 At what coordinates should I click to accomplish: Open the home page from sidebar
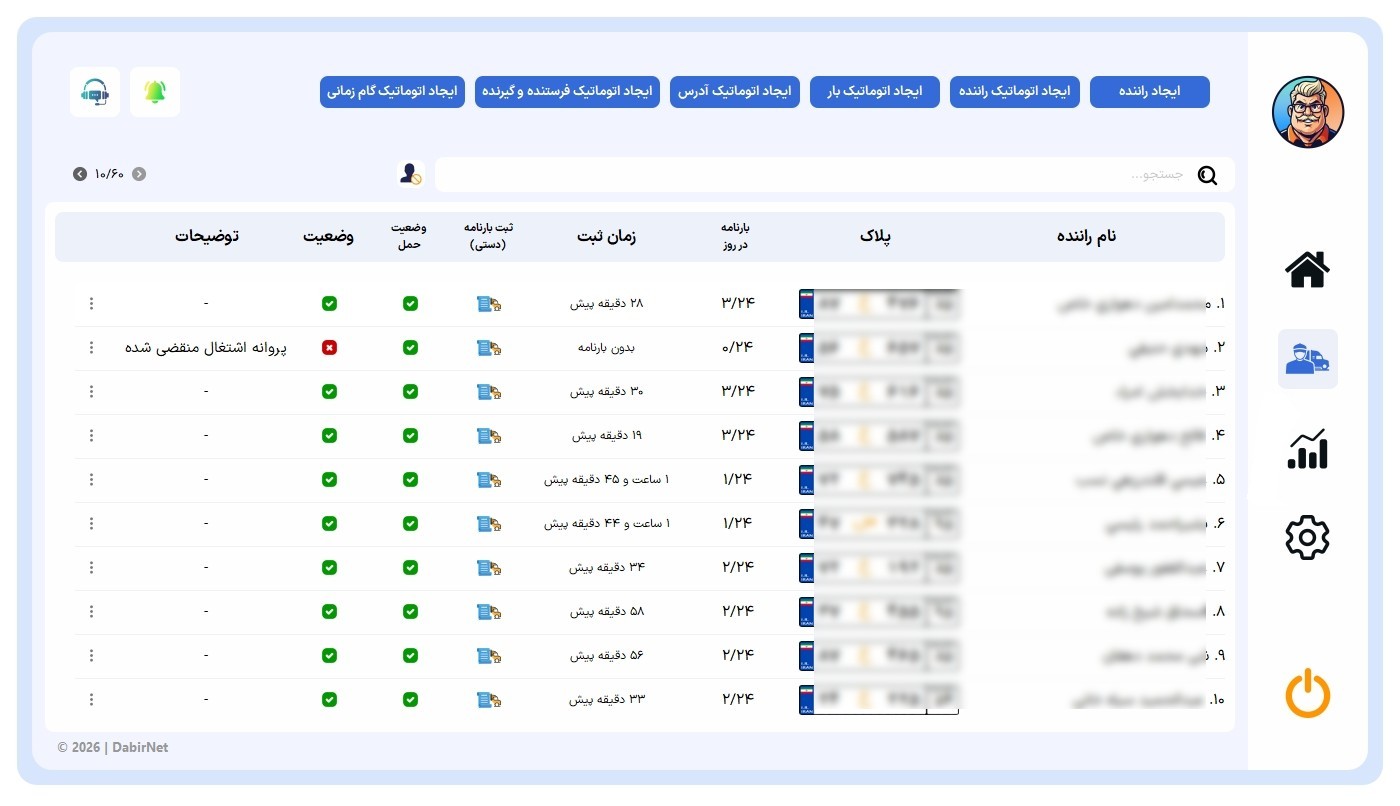[1307, 269]
